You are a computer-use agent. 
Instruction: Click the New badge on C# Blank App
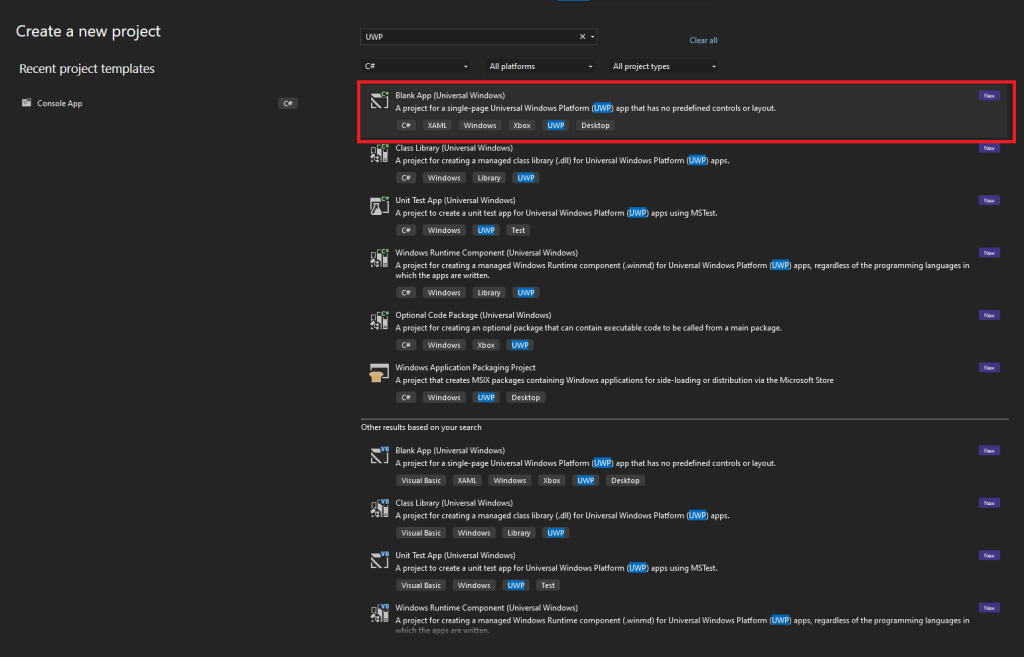[x=989, y=95]
